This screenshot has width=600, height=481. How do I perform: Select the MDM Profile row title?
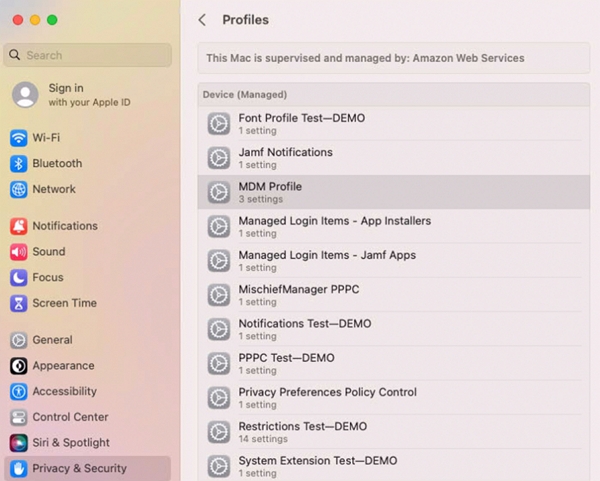pos(270,186)
